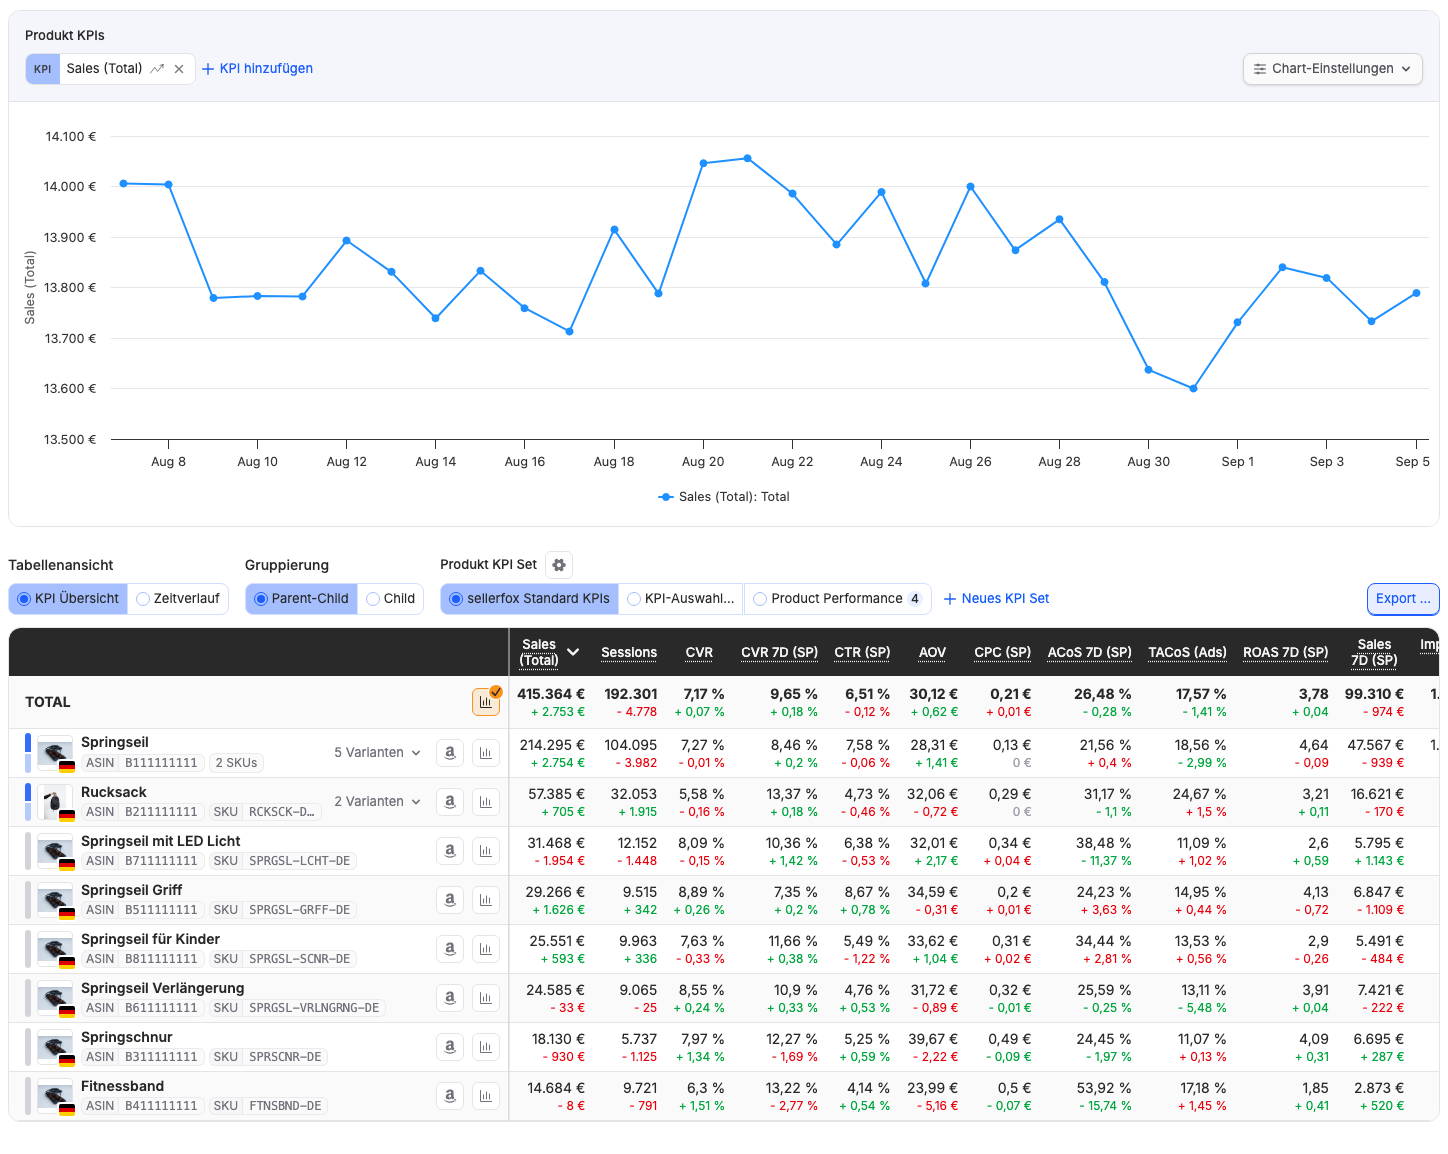Open Amazon link for Rucksack row
Image resolution: width=1448 pixels, height=1154 pixels.
click(x=450, y=802)
